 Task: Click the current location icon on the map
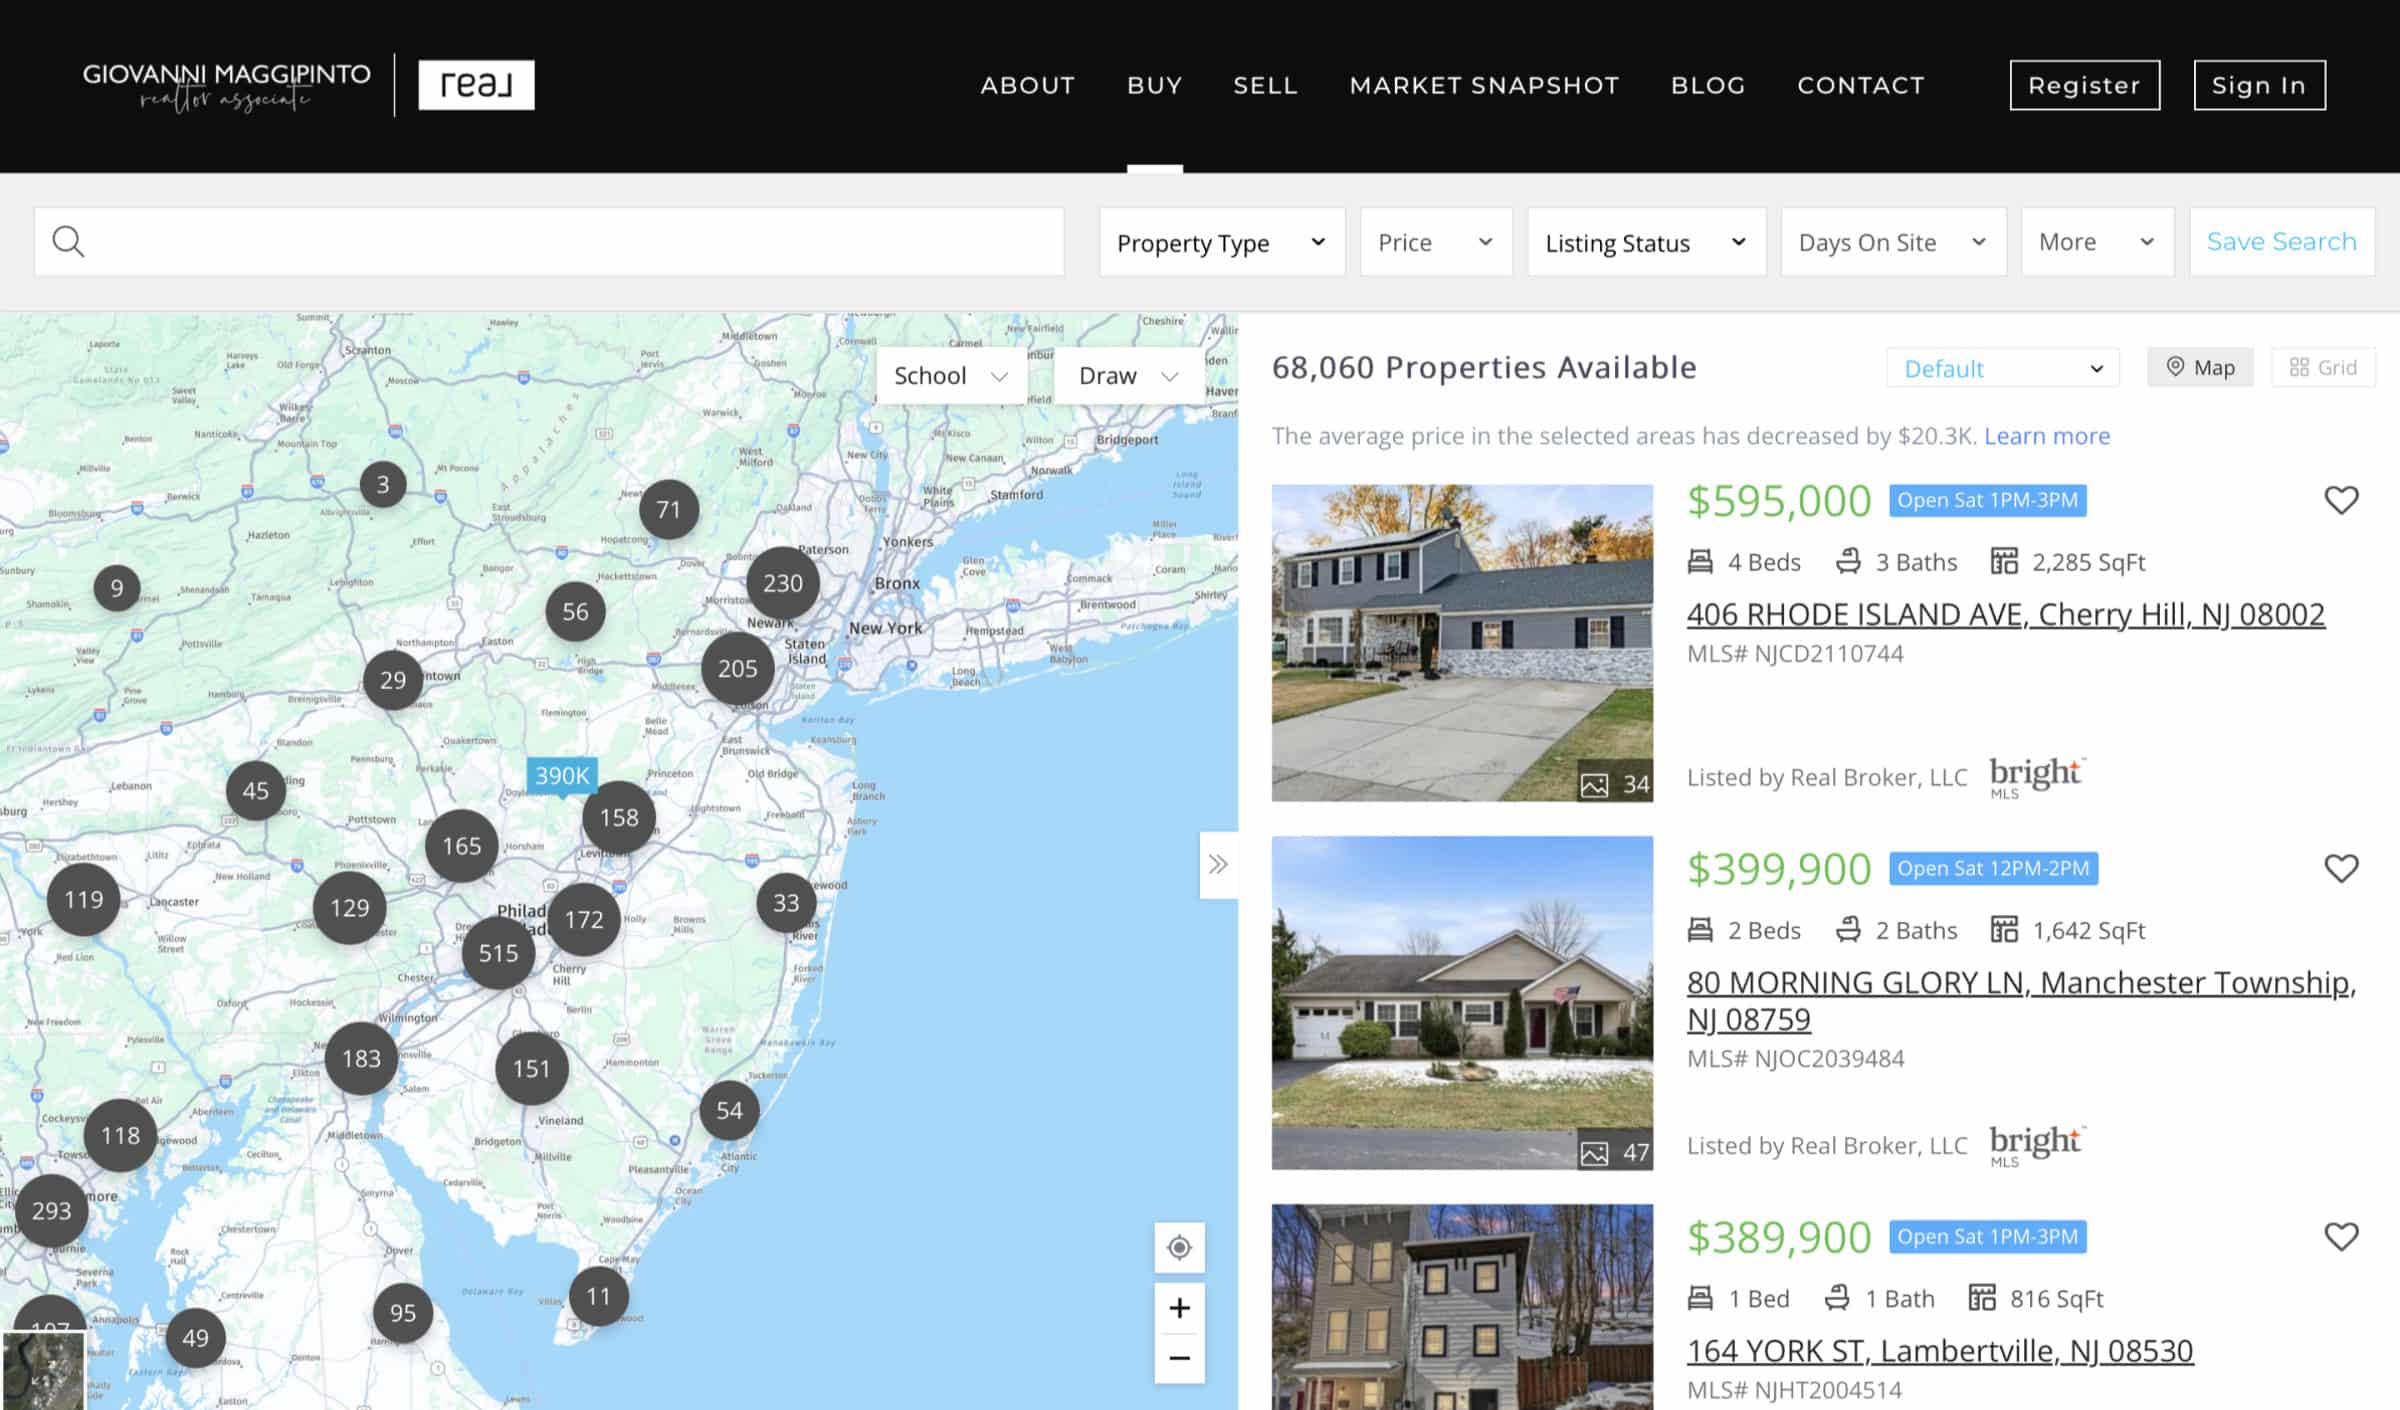(x=1179, y=1247)
